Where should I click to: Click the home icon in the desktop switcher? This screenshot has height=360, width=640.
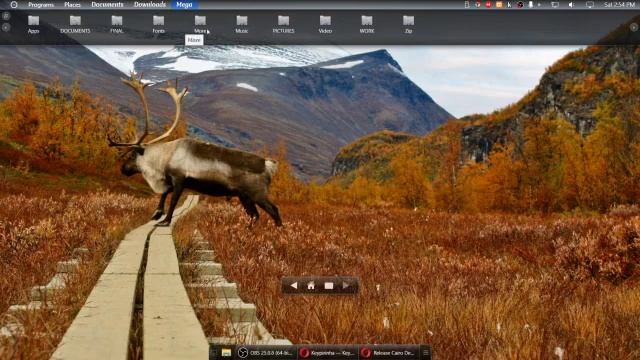(x=311, y=286)
